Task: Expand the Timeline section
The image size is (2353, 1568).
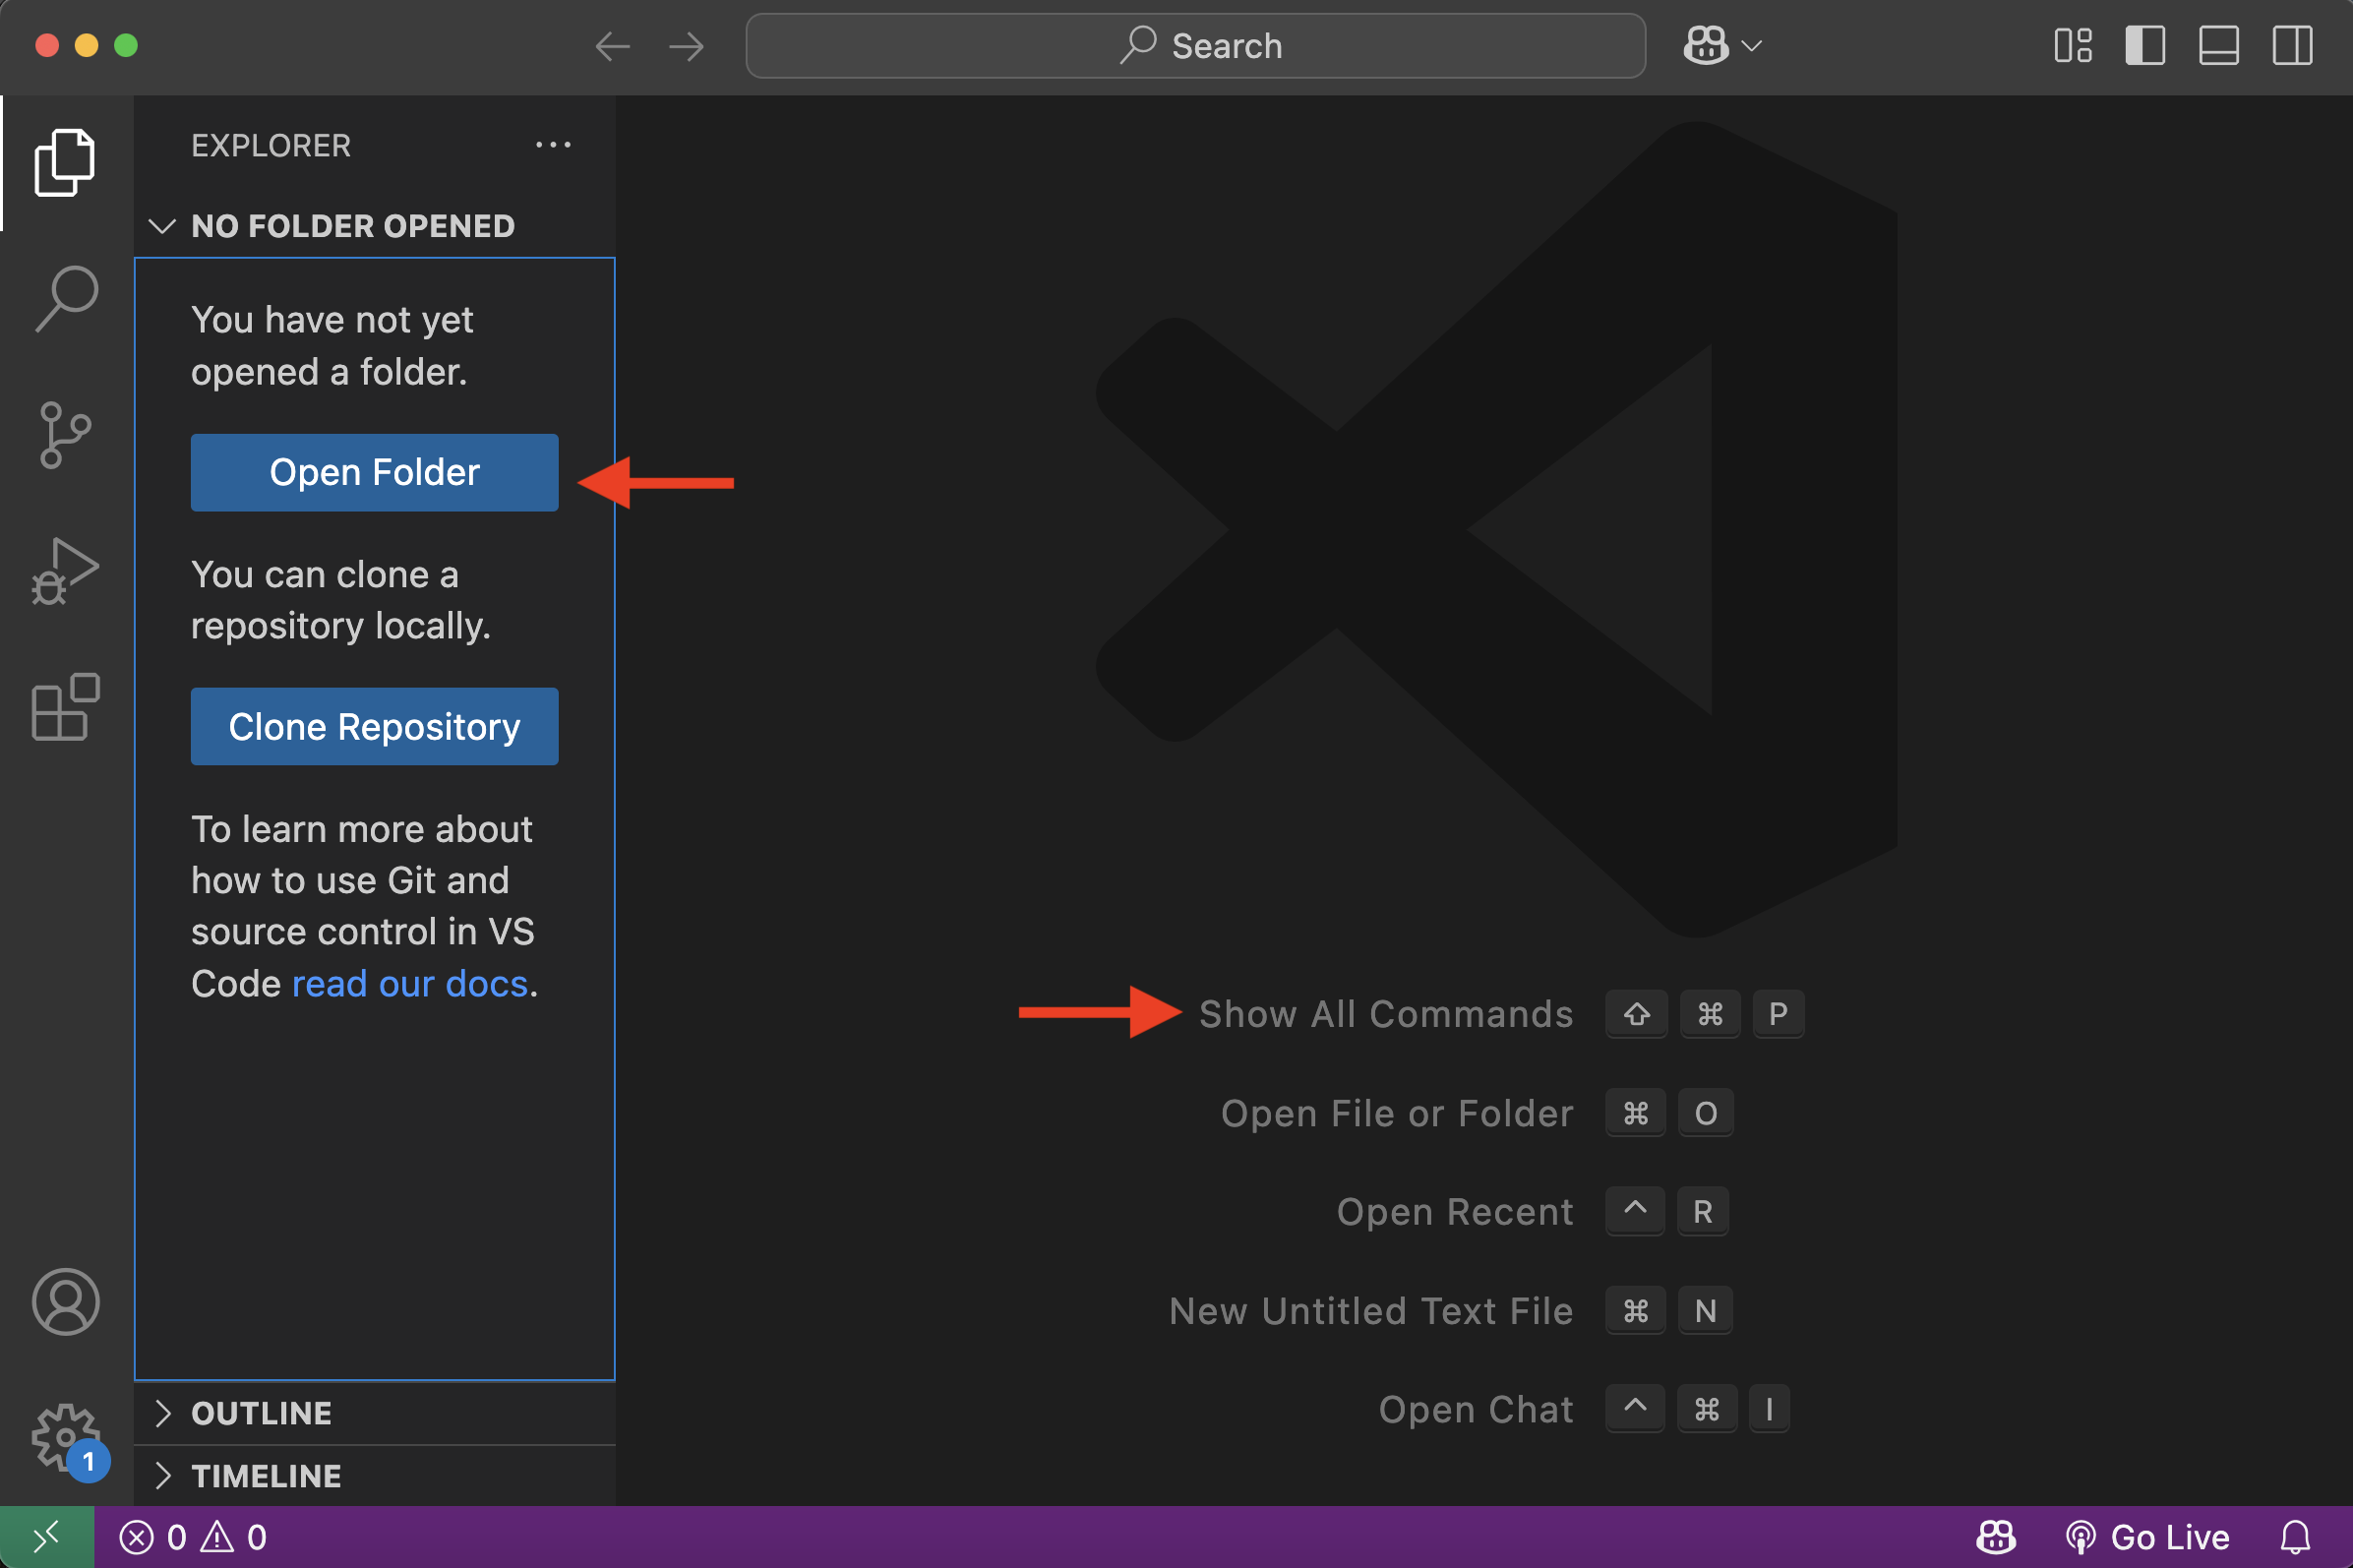Action: [266, 1476]
